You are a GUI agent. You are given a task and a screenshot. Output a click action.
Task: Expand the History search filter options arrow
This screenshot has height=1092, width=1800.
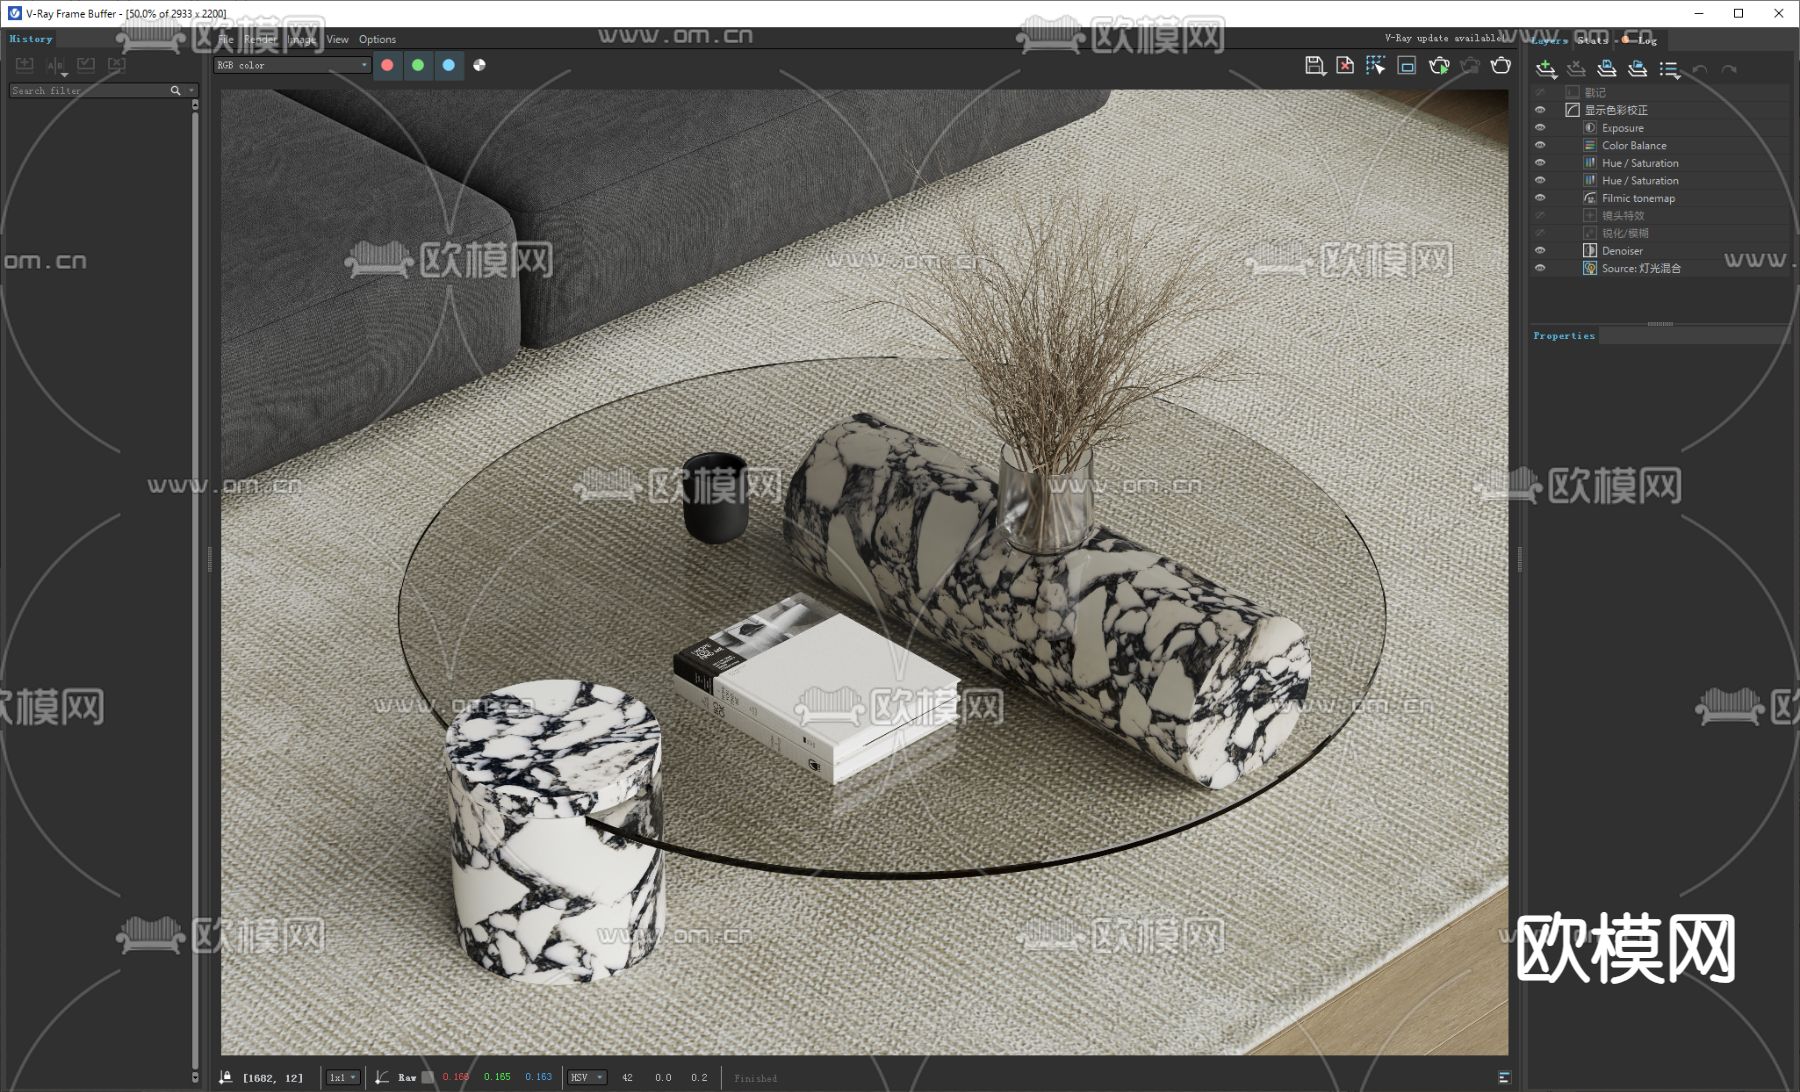click(x=192, y=91)
